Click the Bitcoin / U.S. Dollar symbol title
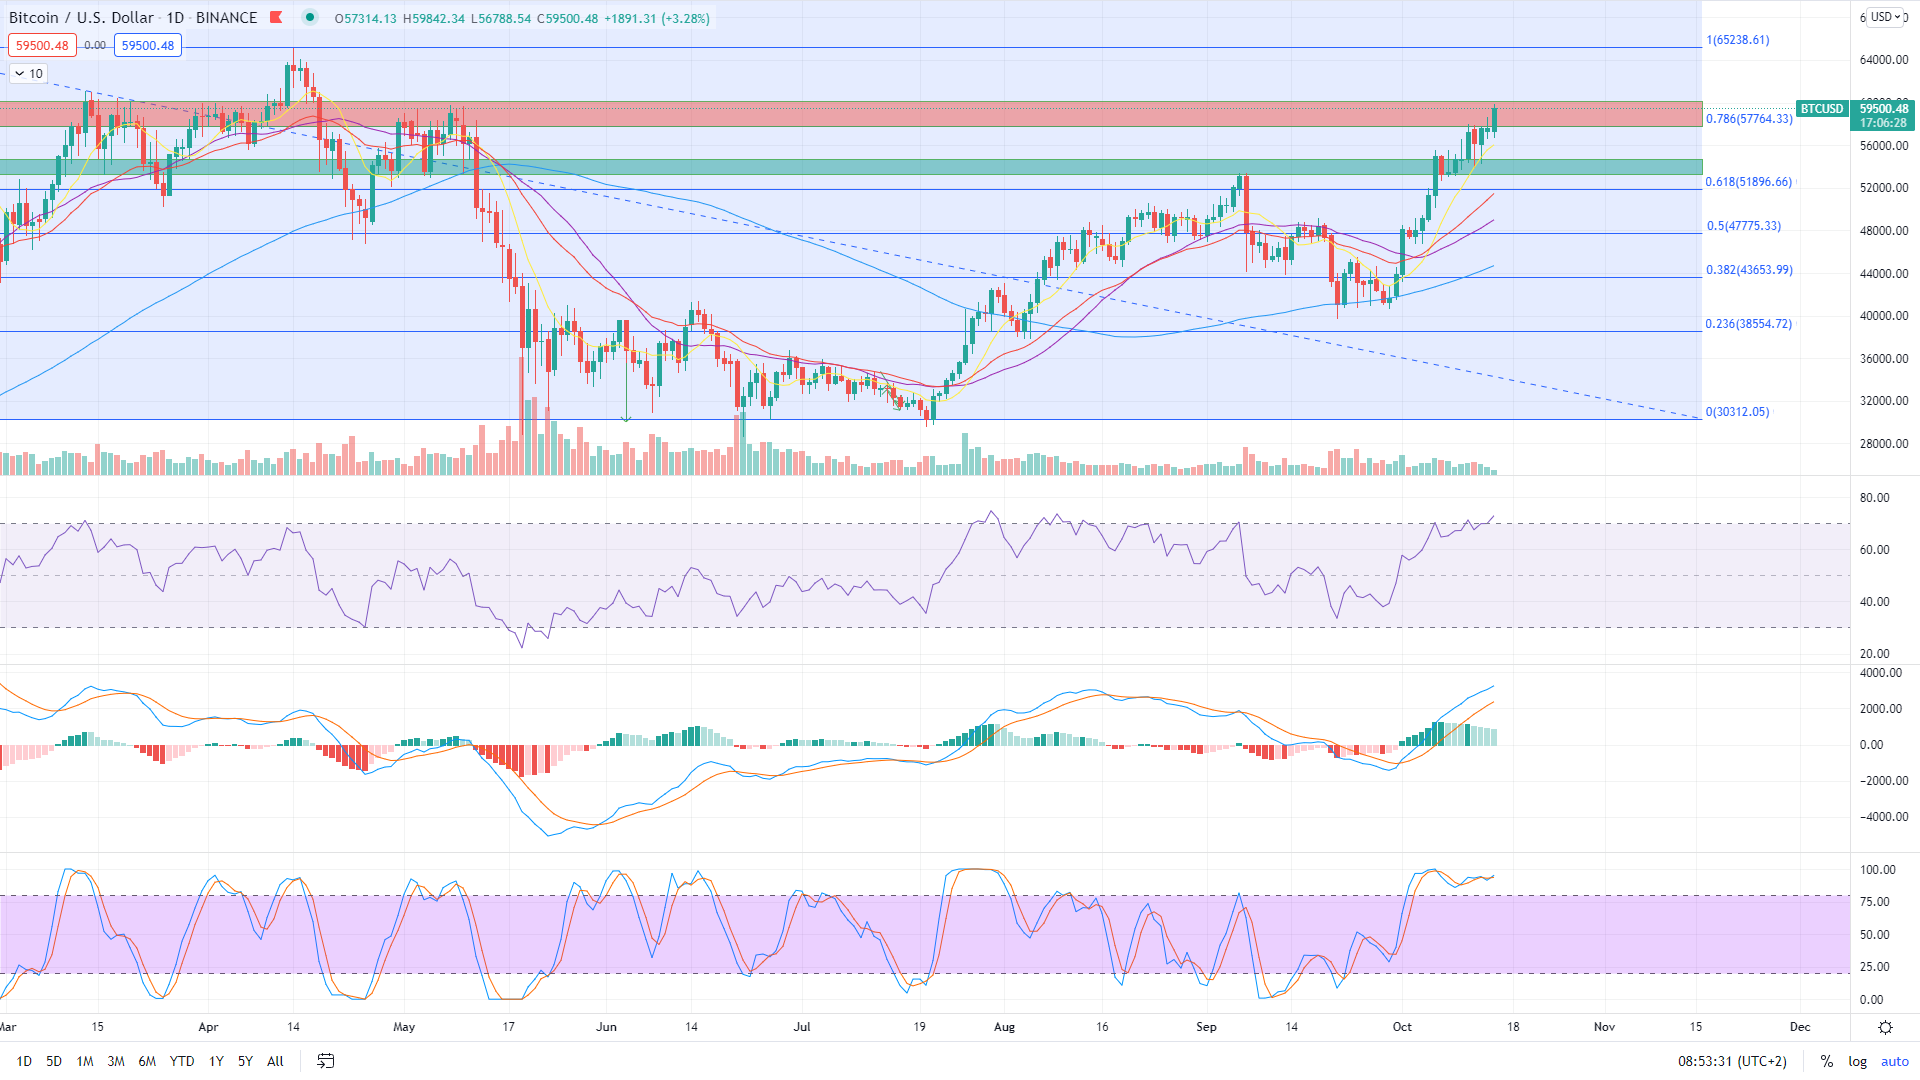Image resolution: width=1920 pixels, height=1080 pixels. point(81,18)
